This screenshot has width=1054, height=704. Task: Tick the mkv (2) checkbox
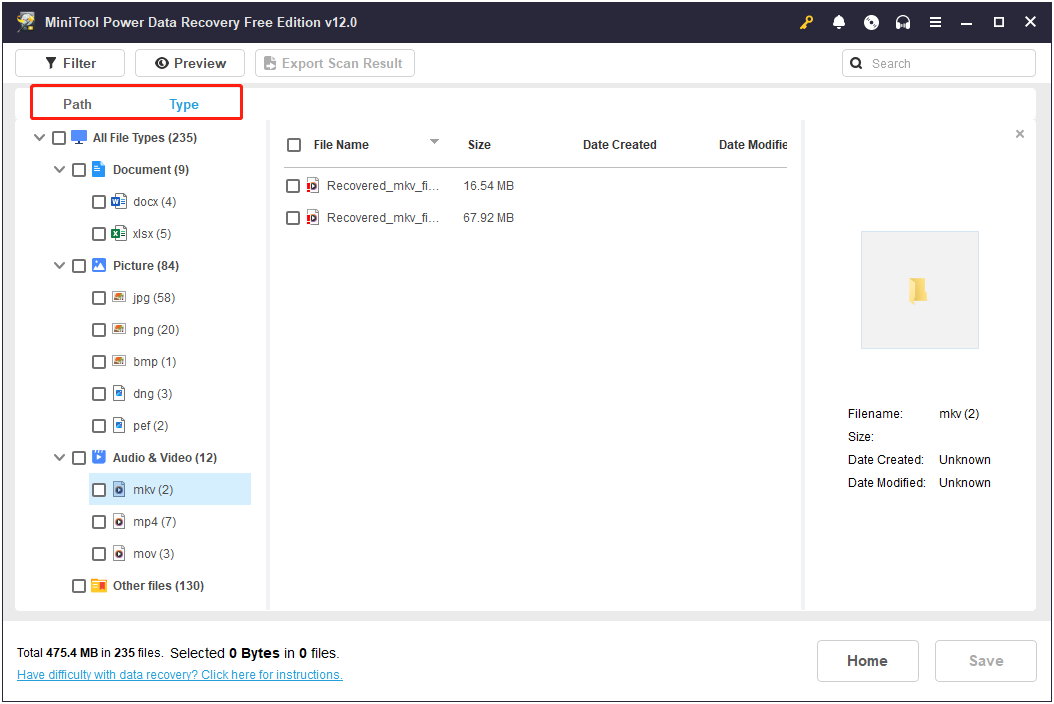tap(99, 490)
